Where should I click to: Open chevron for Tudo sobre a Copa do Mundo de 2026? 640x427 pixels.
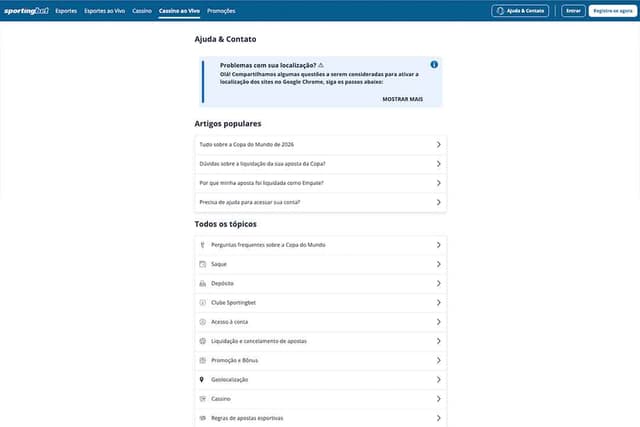(438, 145)
